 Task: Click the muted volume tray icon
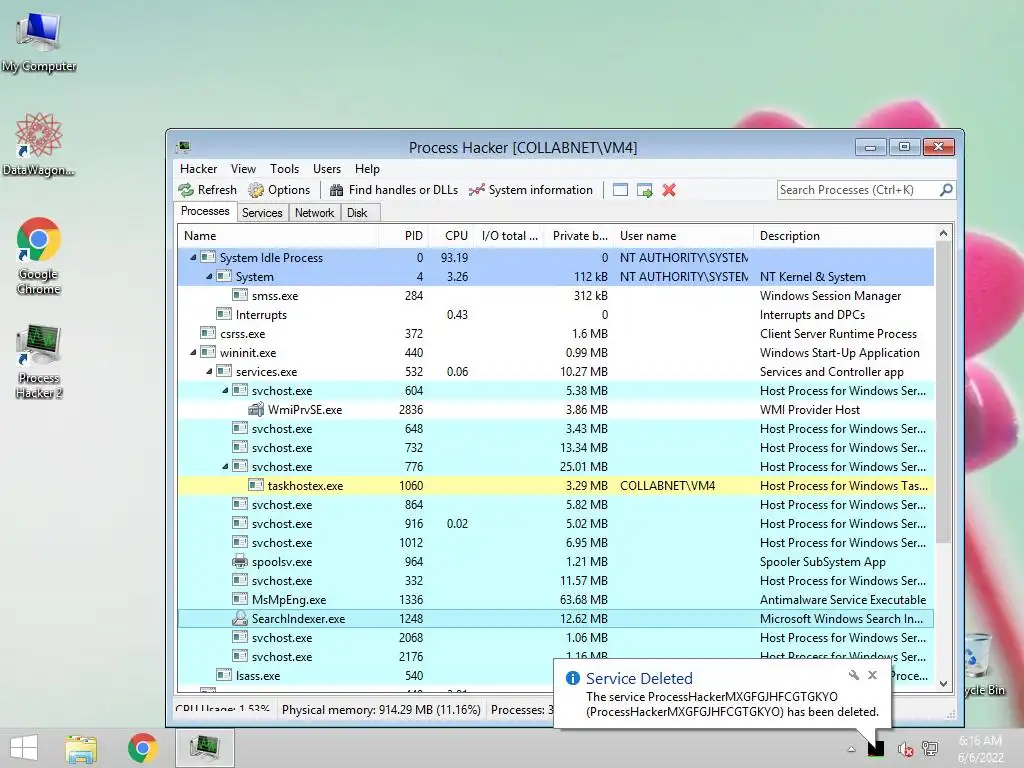(904, 749)
